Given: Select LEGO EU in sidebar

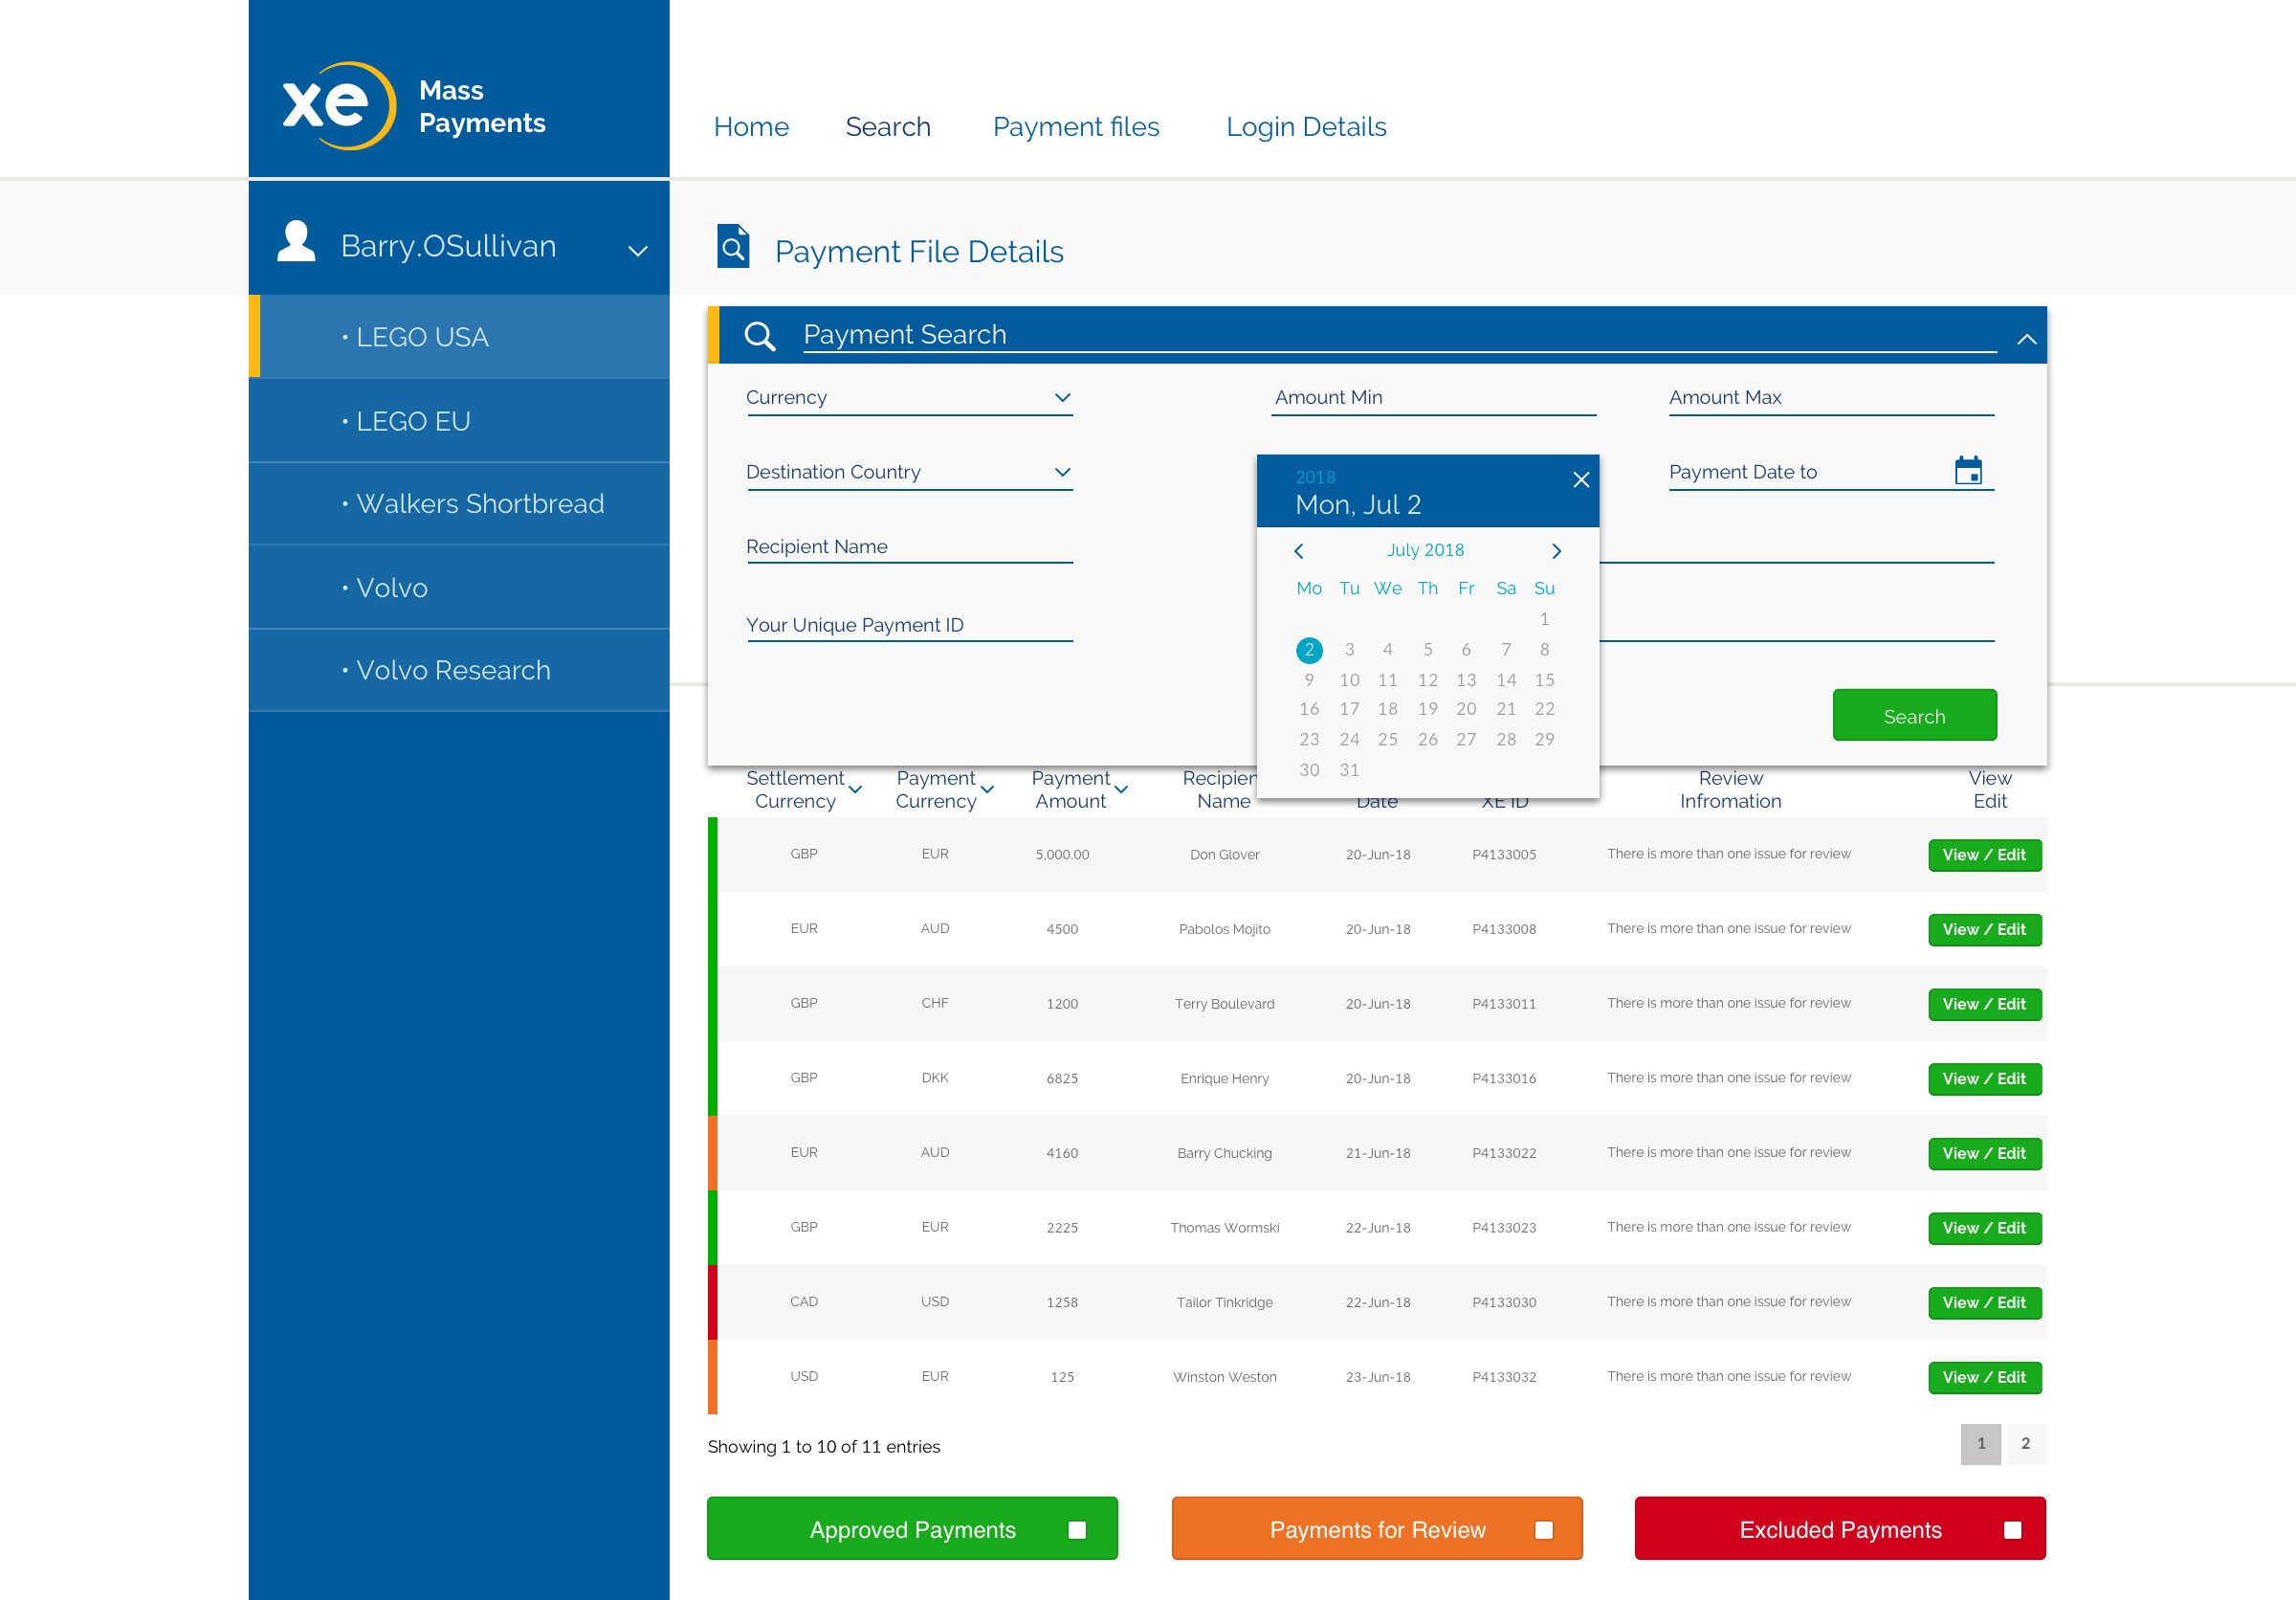Looking at the screenshot, I should [x=459, y=421].
